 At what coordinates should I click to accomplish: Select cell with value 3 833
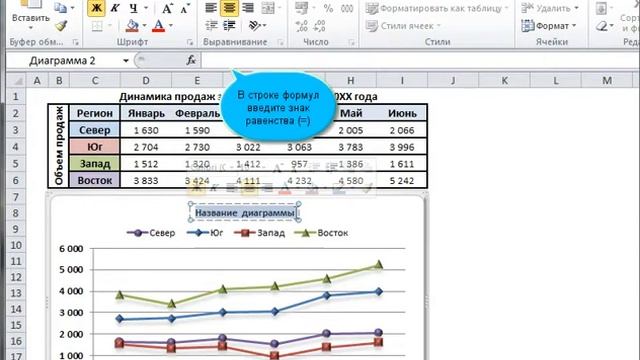(146, 180)
